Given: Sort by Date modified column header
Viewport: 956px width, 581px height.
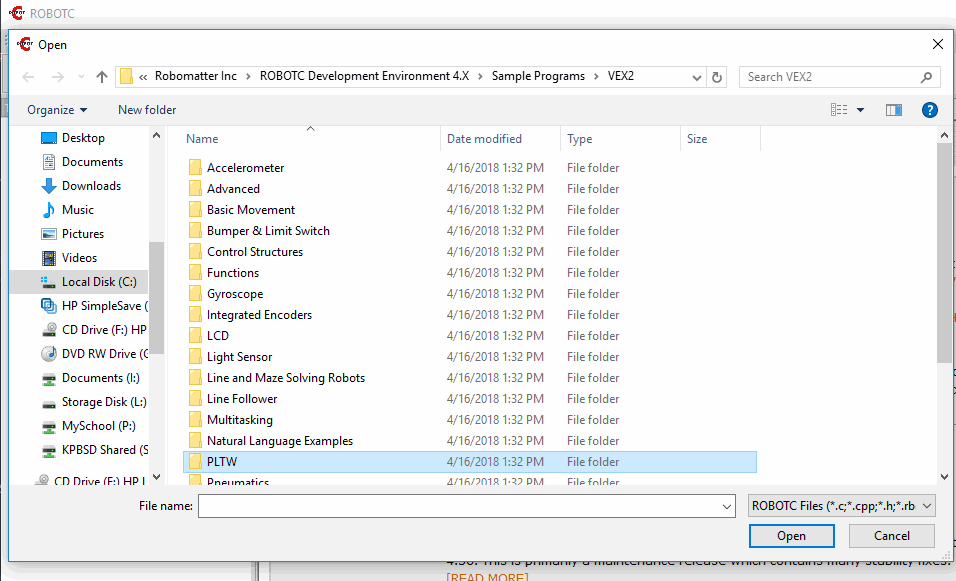Looking at the screenshot, I should coord(484,139).
